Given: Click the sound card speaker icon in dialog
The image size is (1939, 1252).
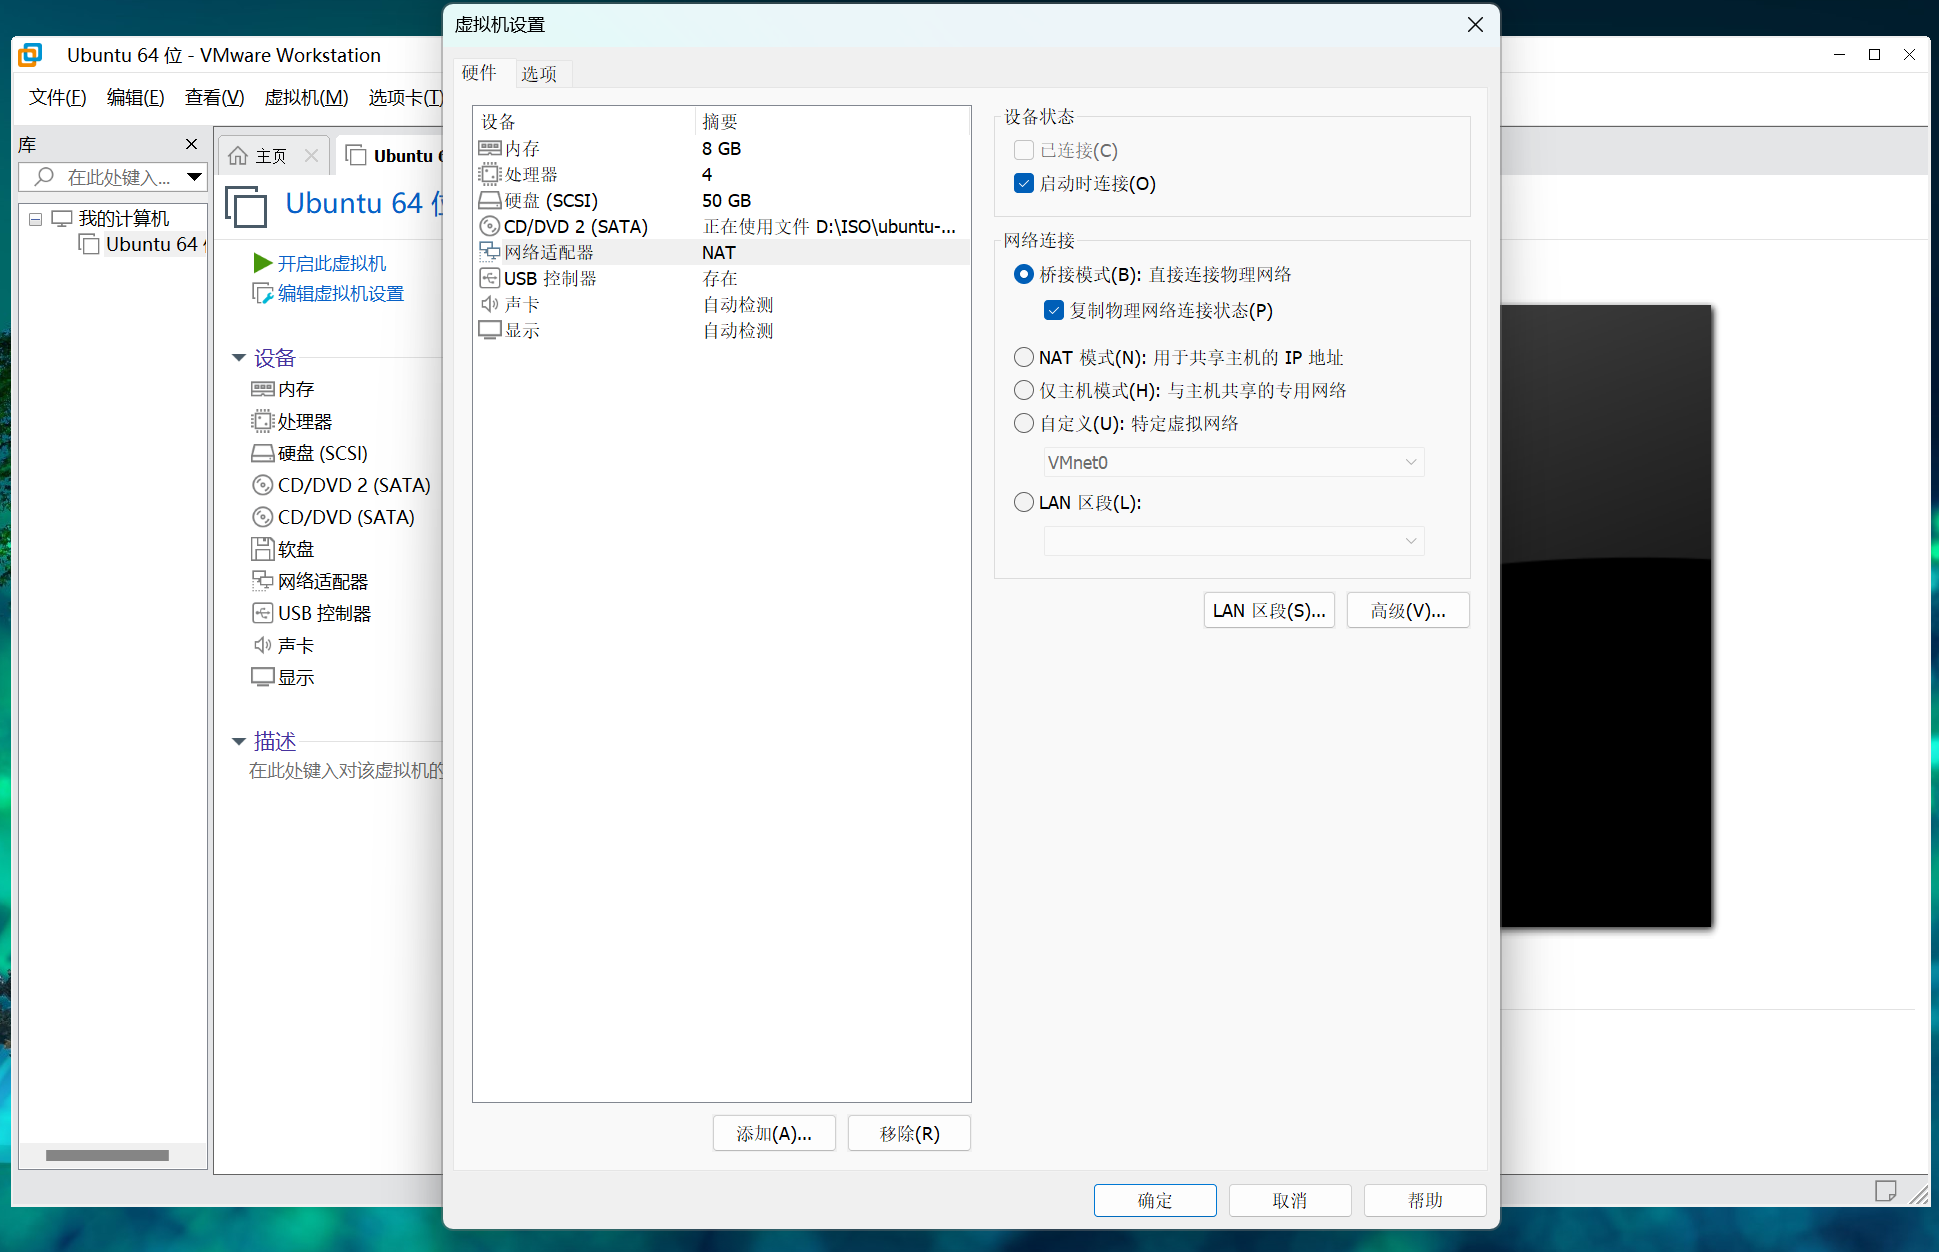Looking at the screenshot, I should 489,304.
